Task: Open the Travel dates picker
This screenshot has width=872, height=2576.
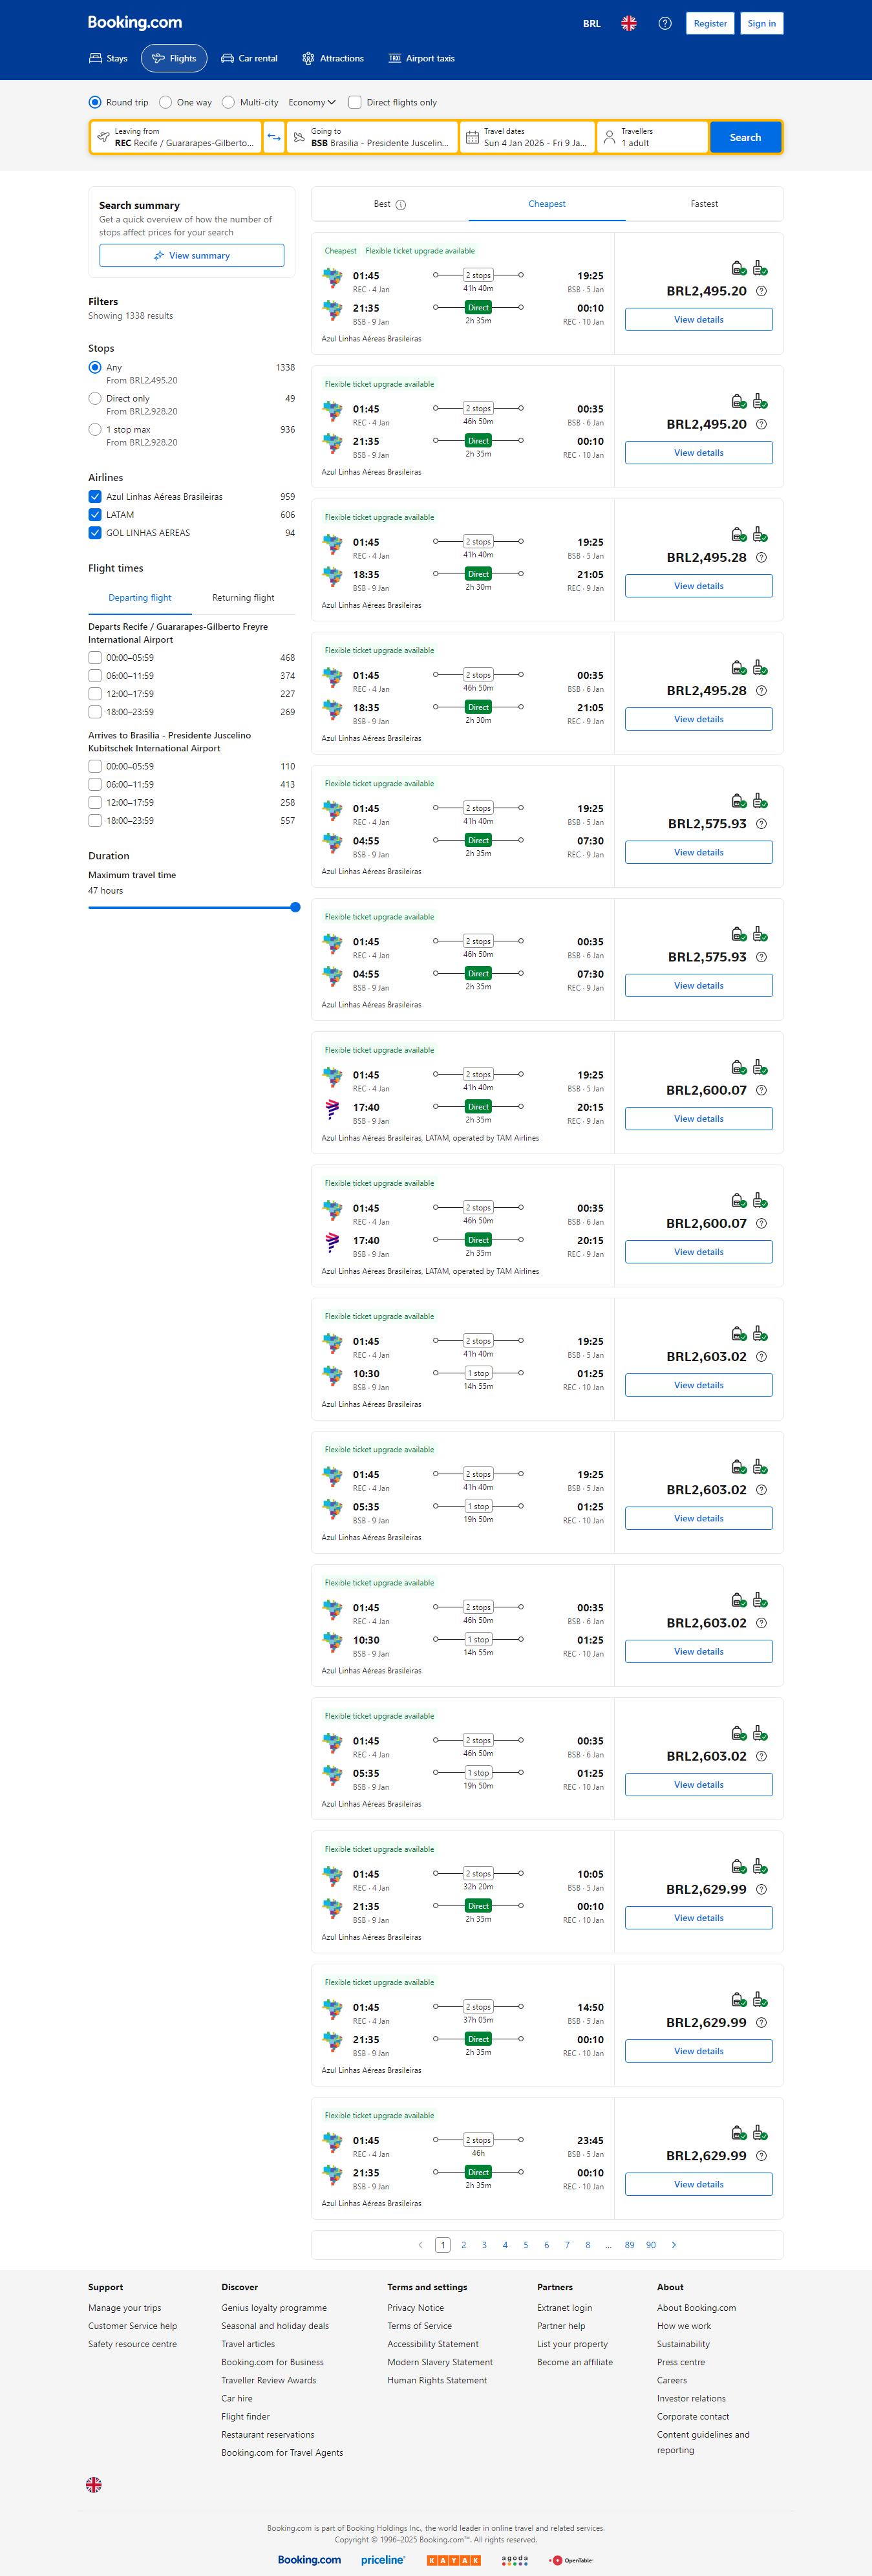Action: coord(527,137)
